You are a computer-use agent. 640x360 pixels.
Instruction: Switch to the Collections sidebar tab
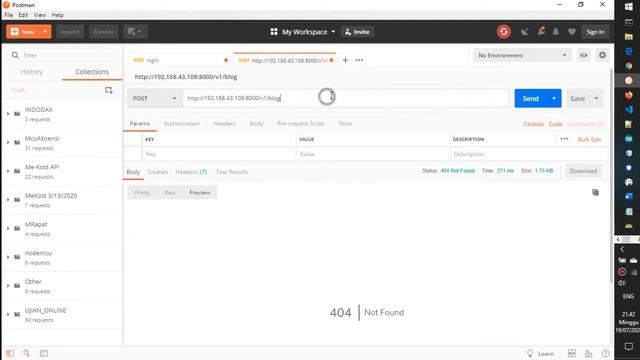[92, 72]
